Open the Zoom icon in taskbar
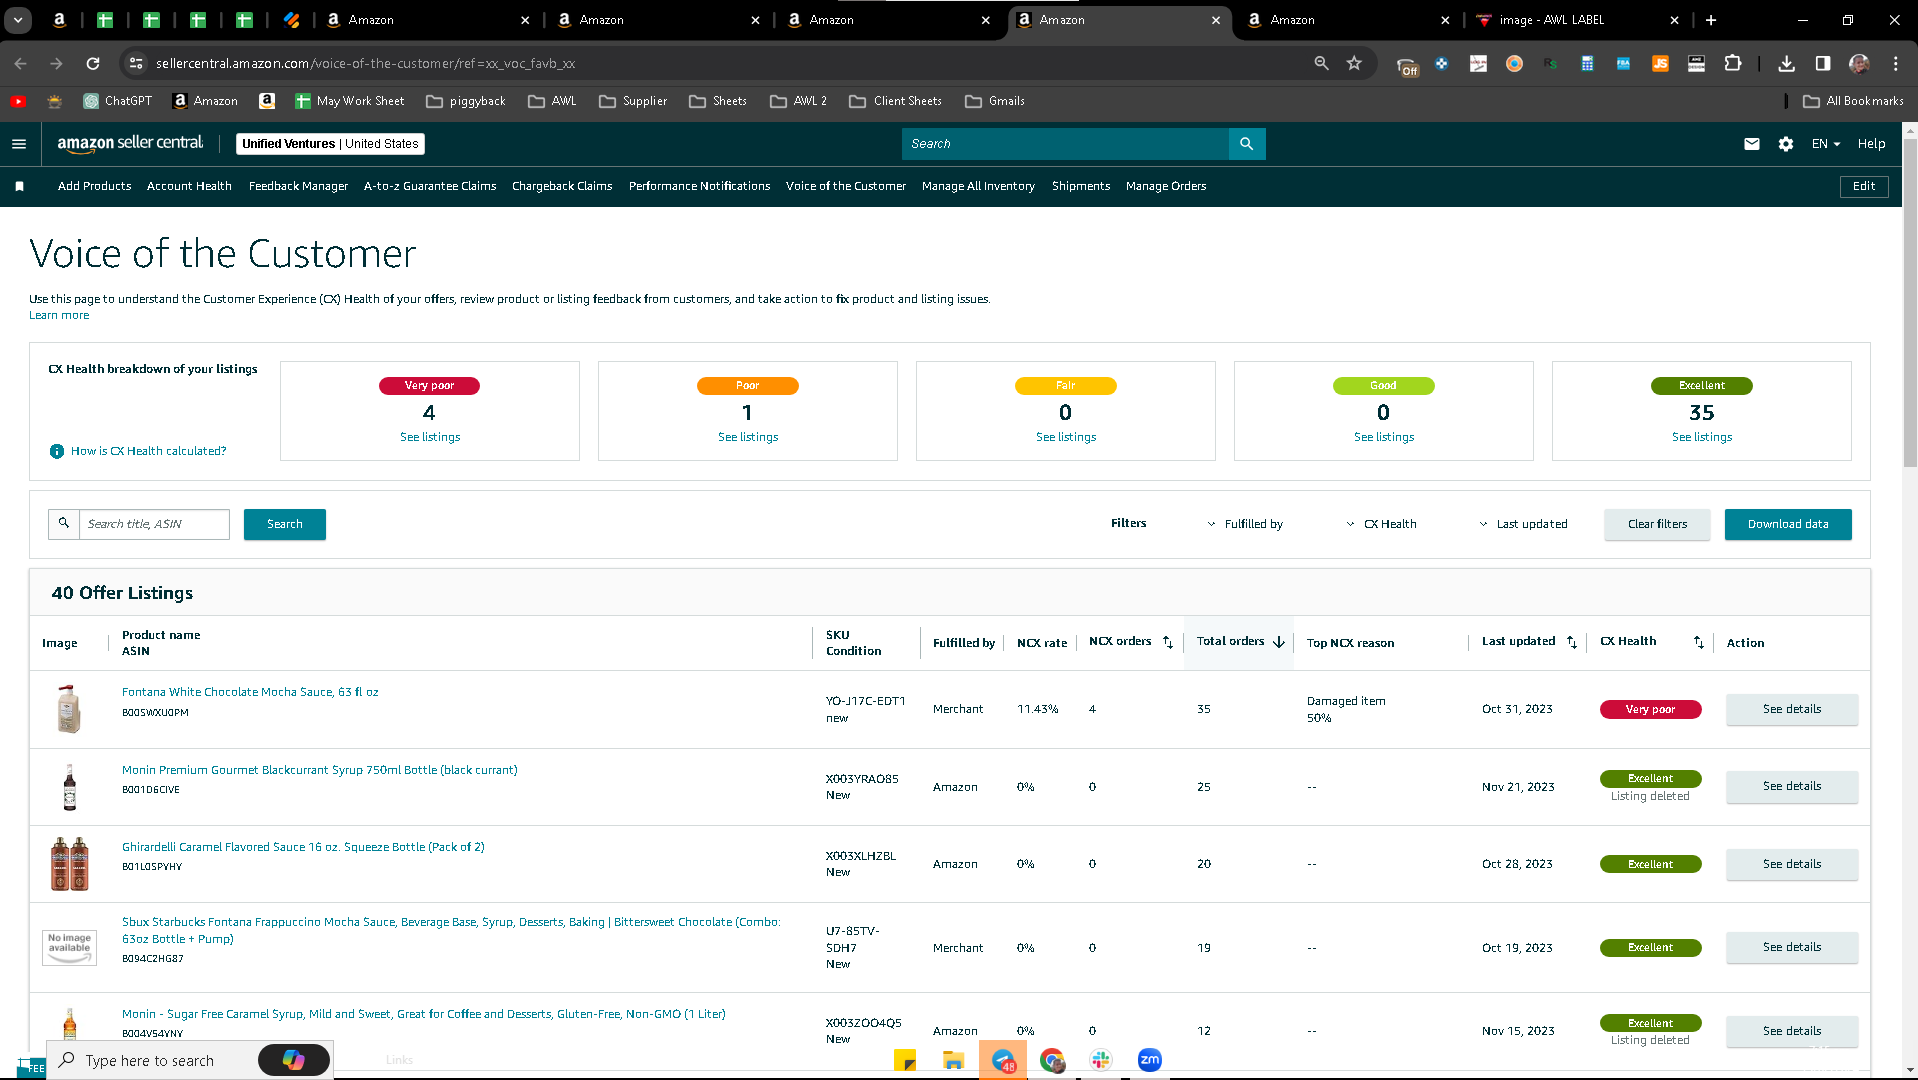 pos(1150,1060)
